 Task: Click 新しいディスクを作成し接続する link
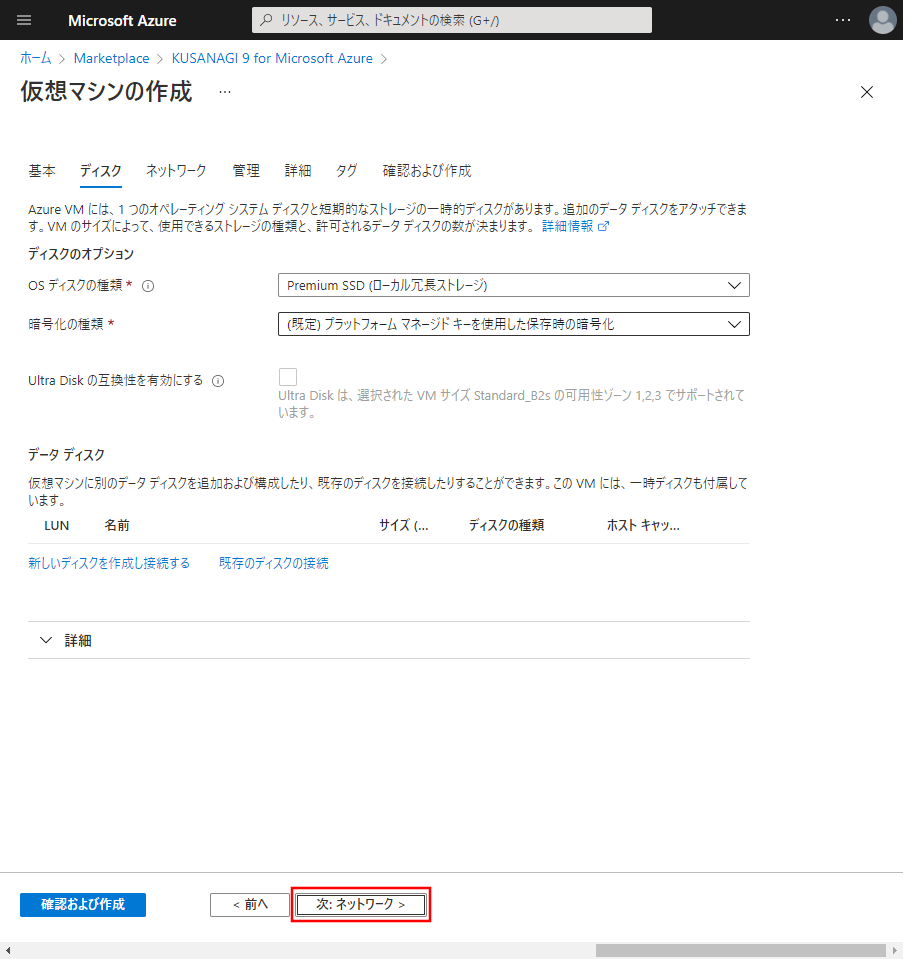tap(109, 563)
